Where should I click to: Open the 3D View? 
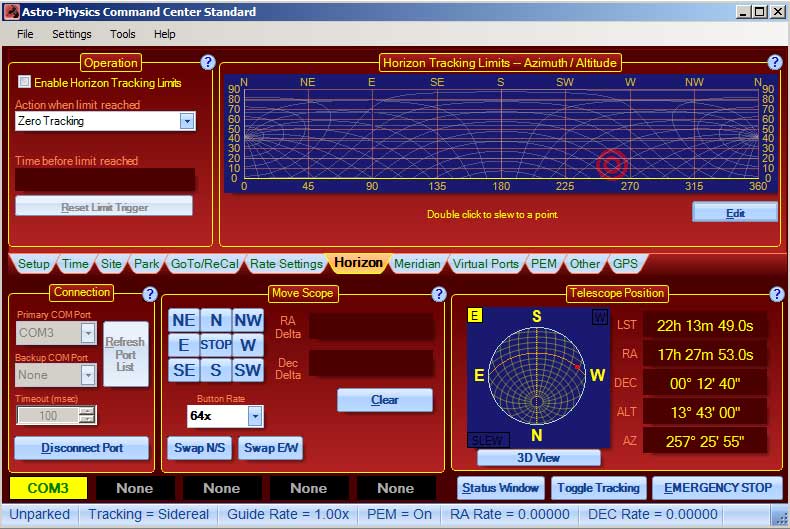538,457
